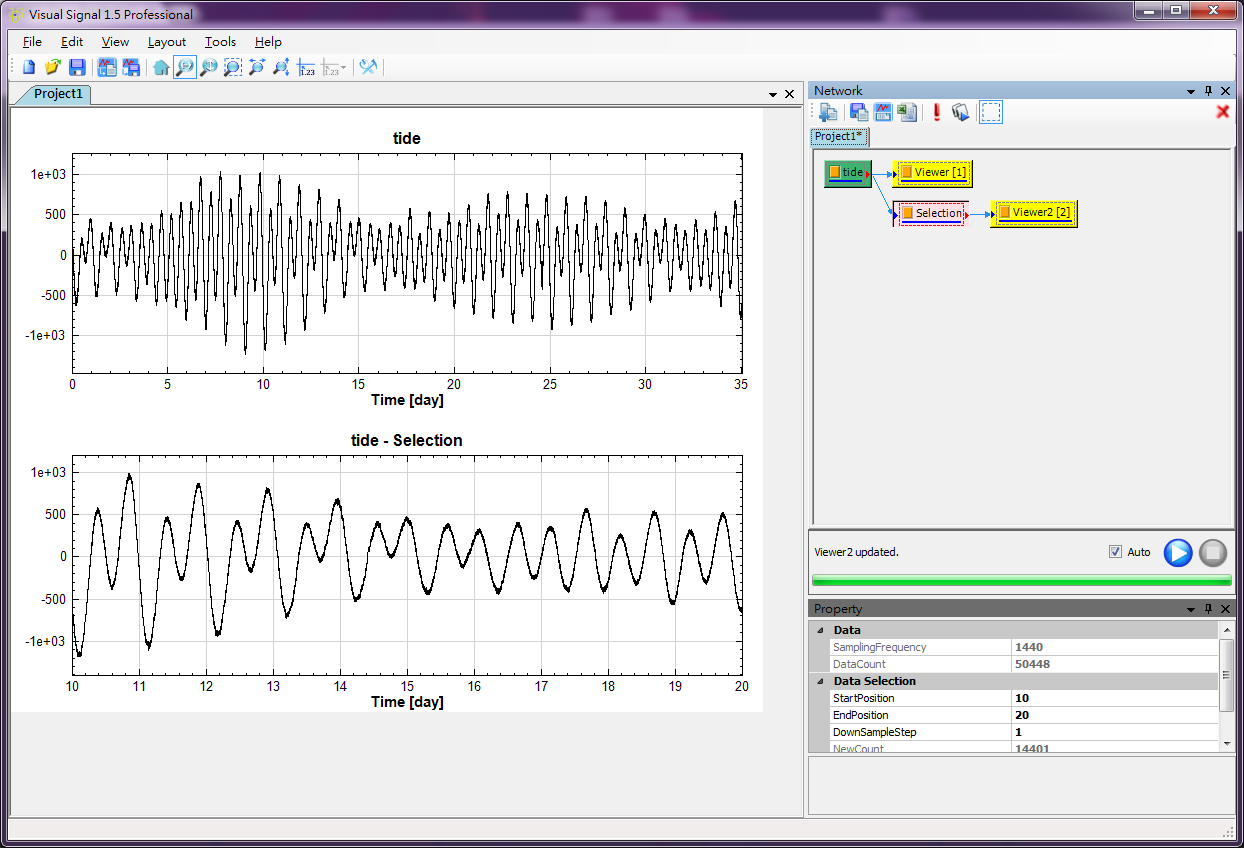Image resolution: width=1244 pixels, height=848 pixels.
Task: Collapse the Data Selection property group
Action: pos(821,681)
